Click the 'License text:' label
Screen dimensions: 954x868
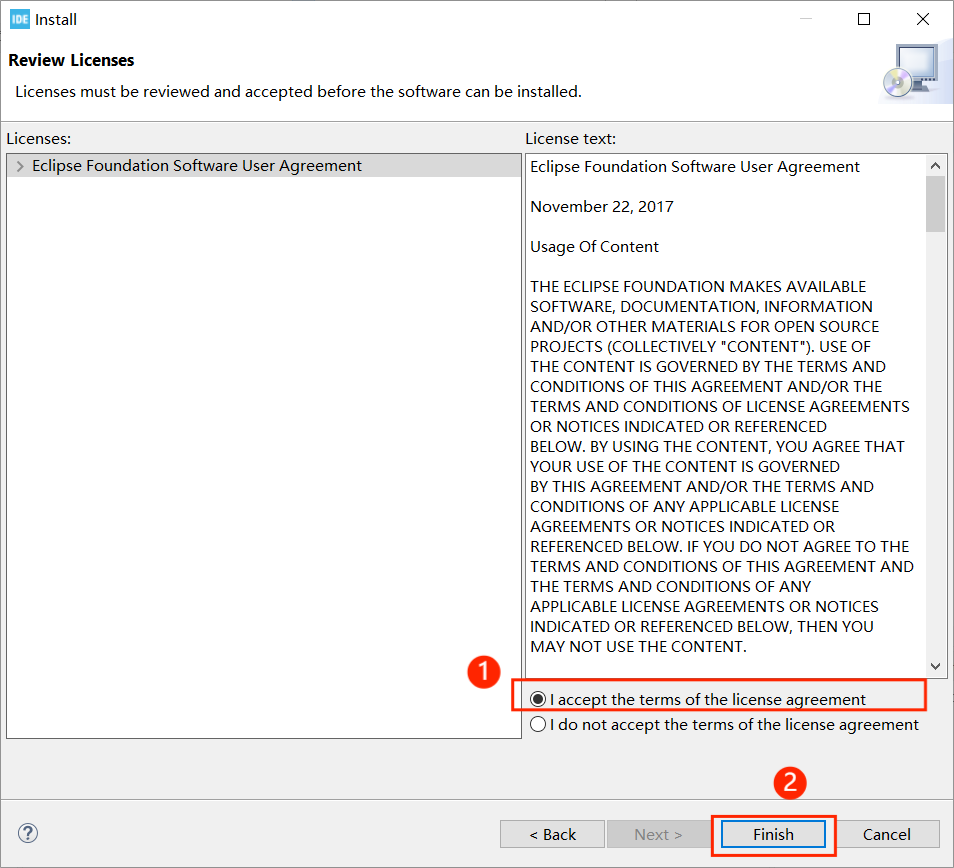(571, 139)
